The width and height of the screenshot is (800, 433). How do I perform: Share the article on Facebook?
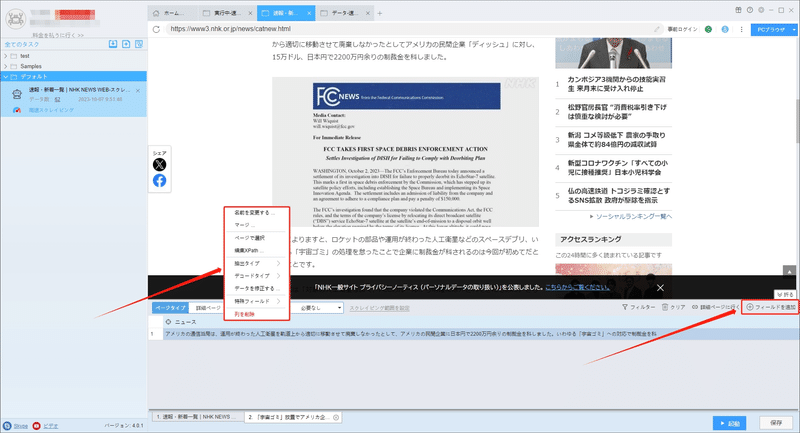click(159, 181)
